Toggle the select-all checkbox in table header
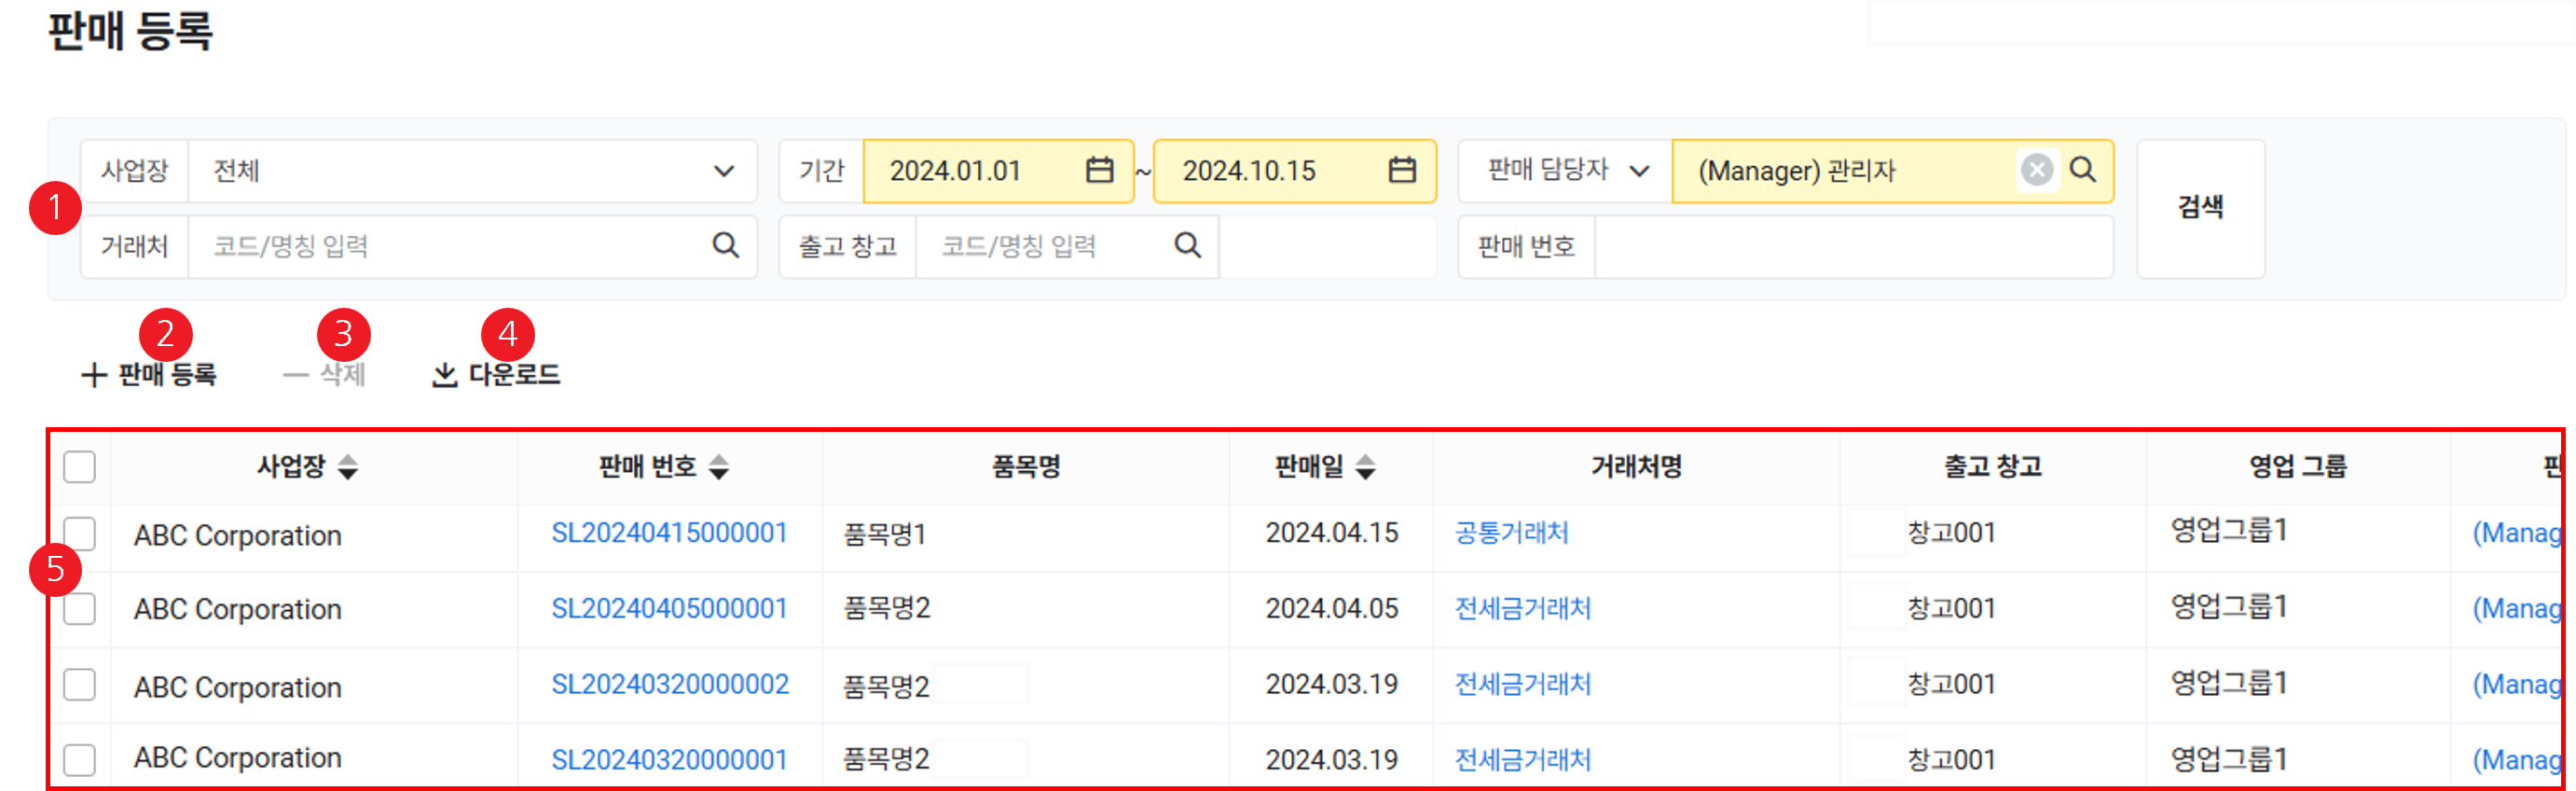The width and height of the screenshot is (2576, 791). click(x=79, y=467)
